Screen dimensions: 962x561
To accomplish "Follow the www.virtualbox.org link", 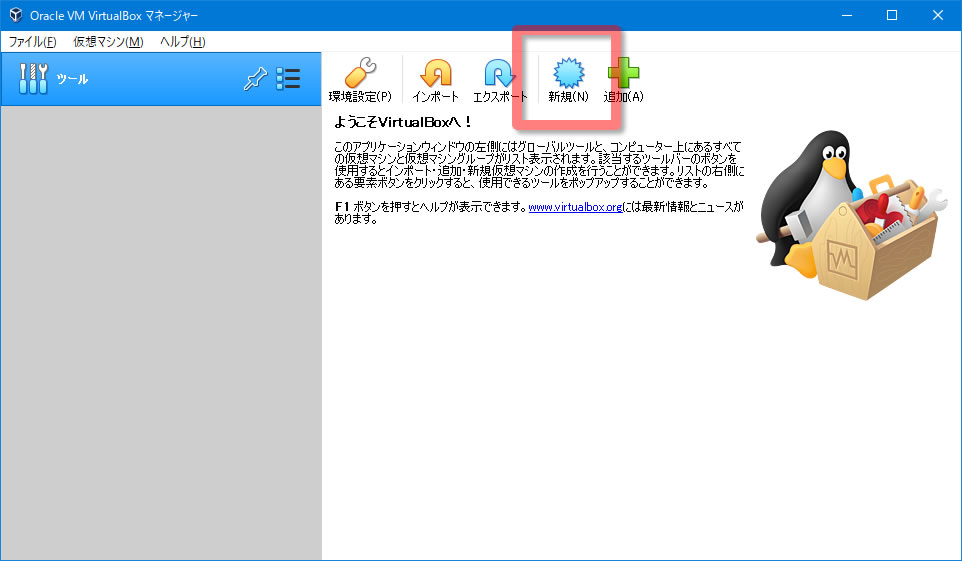I will pyautogui.click(x=575, y=207).
